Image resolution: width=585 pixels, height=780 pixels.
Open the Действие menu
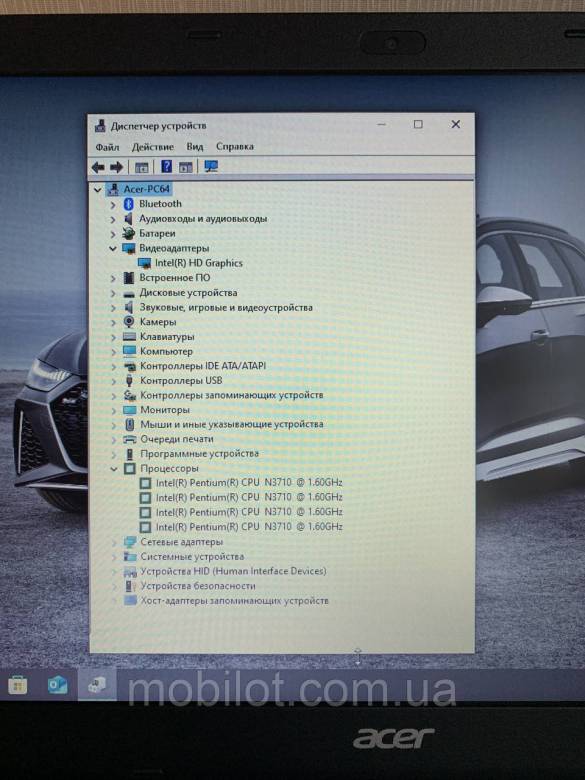[153, 147]
